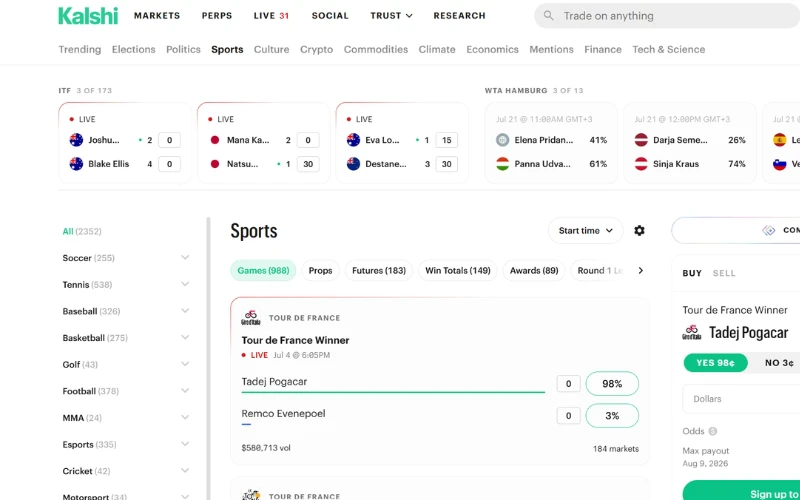800x500 pixels.
Task: Expand the TRUST menu
Action: tap(391, 16)
